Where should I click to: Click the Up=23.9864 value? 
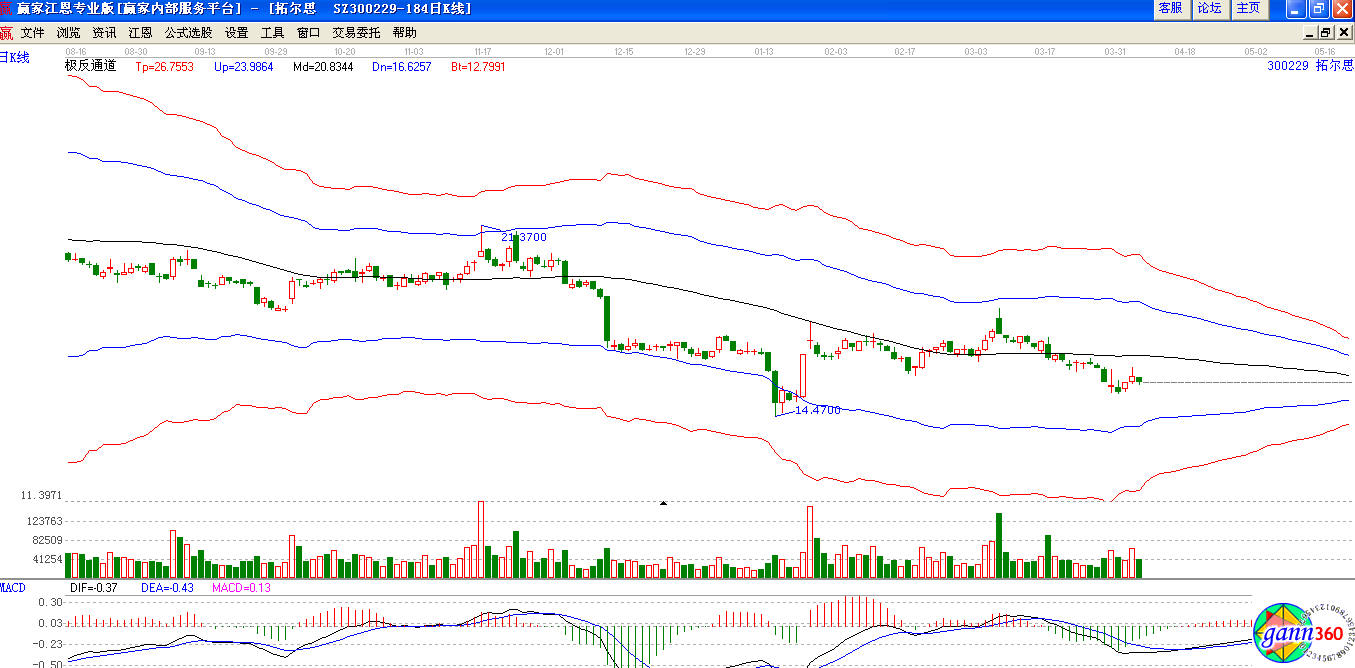click(x=244, y=67)
